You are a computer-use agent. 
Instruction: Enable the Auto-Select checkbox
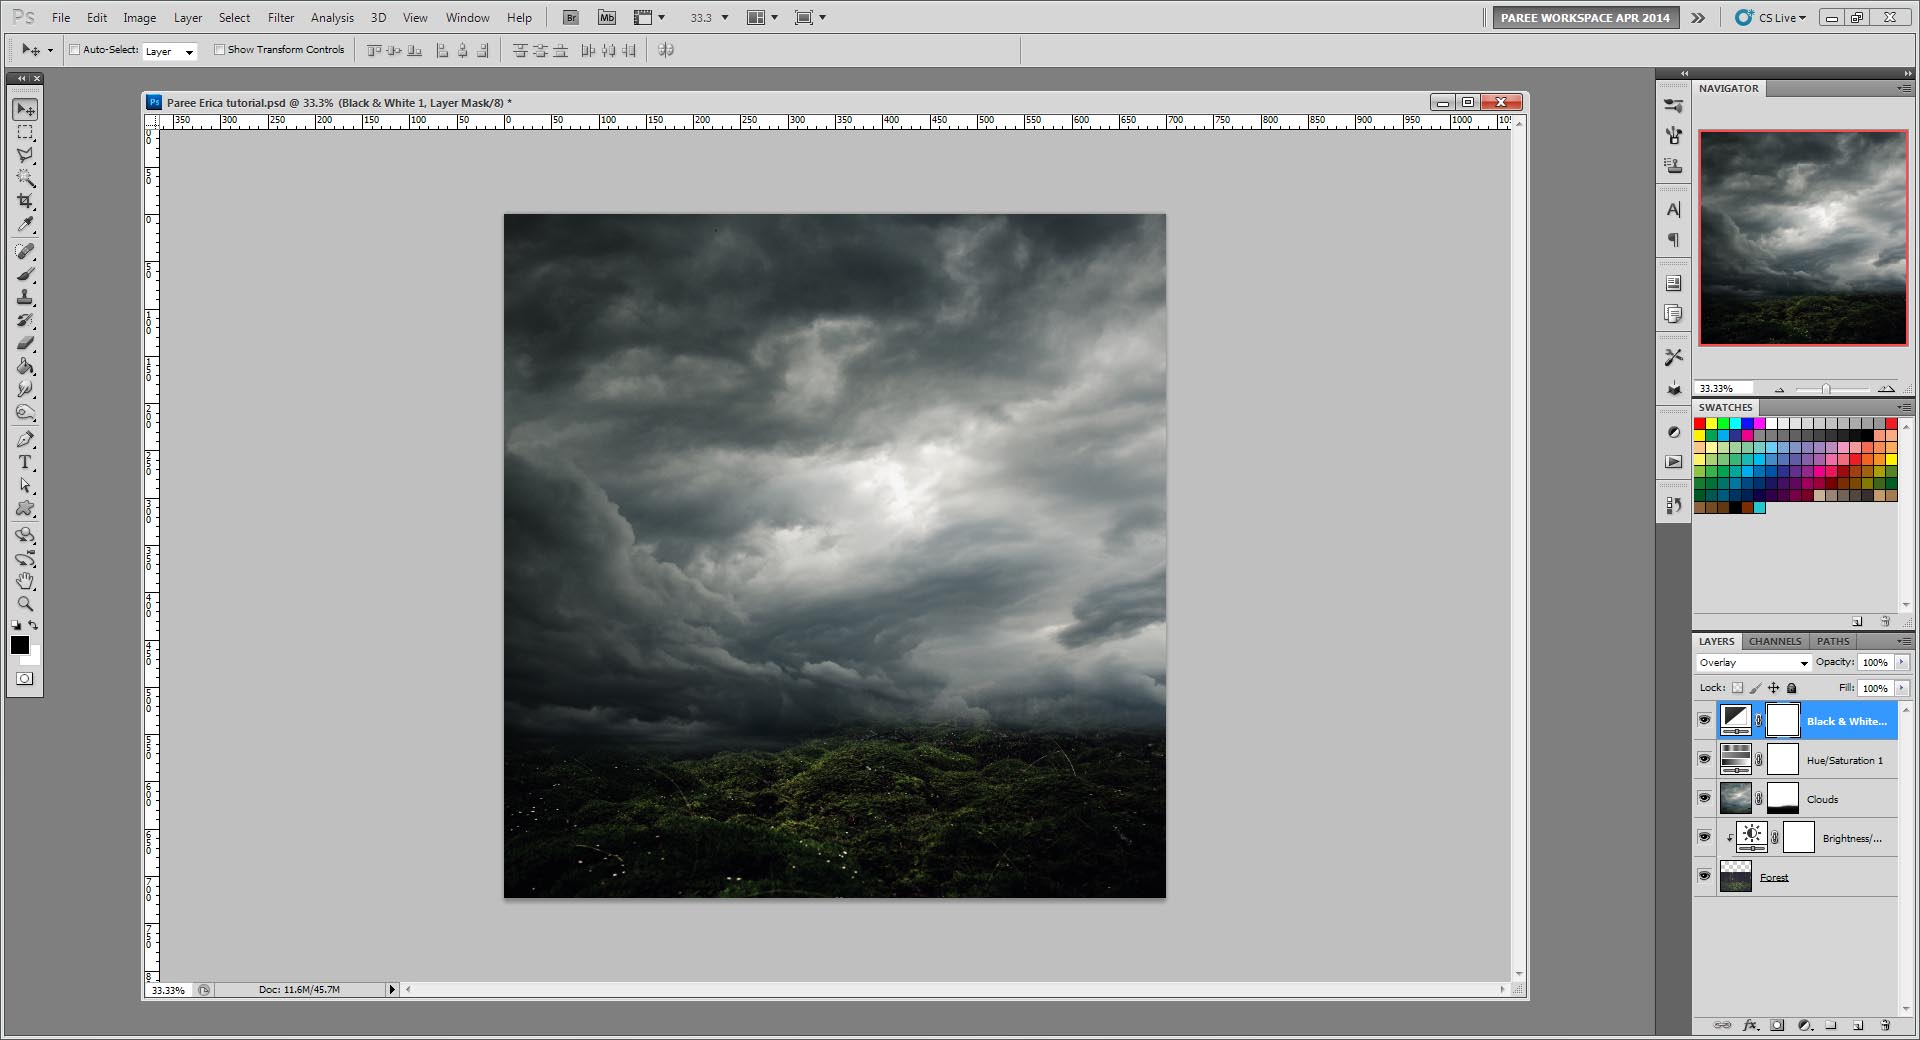(x=74, y=50)
